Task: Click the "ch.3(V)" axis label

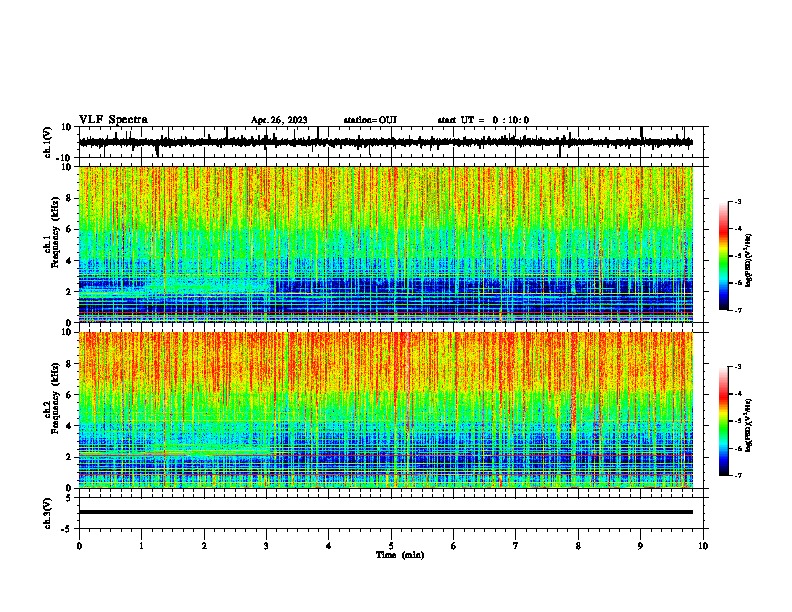Action: pos(48,513)
